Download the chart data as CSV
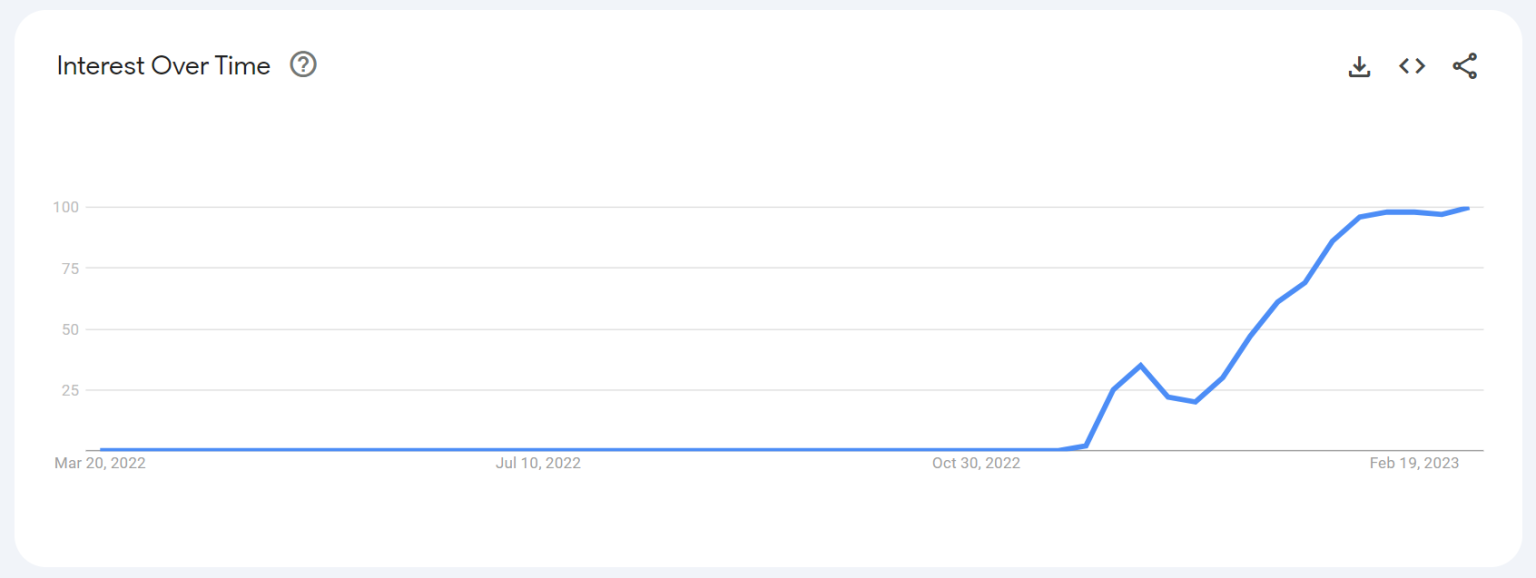 point(1359,67)
